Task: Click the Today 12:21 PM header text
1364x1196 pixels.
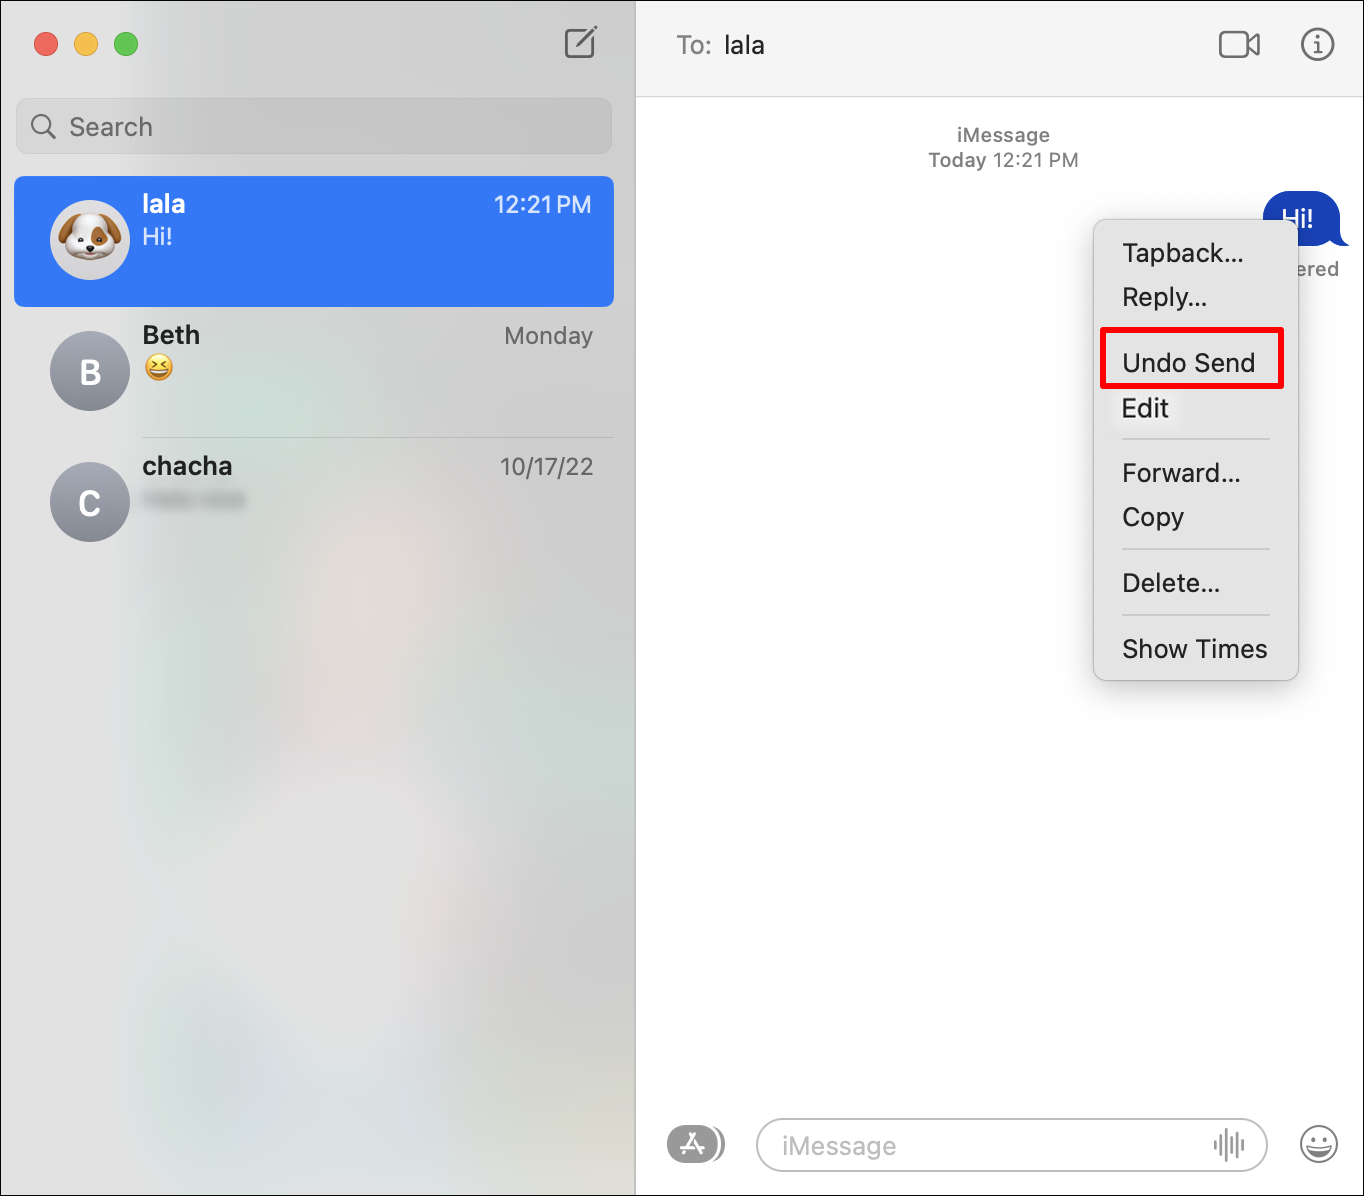Action: (x=1003, y=160)
